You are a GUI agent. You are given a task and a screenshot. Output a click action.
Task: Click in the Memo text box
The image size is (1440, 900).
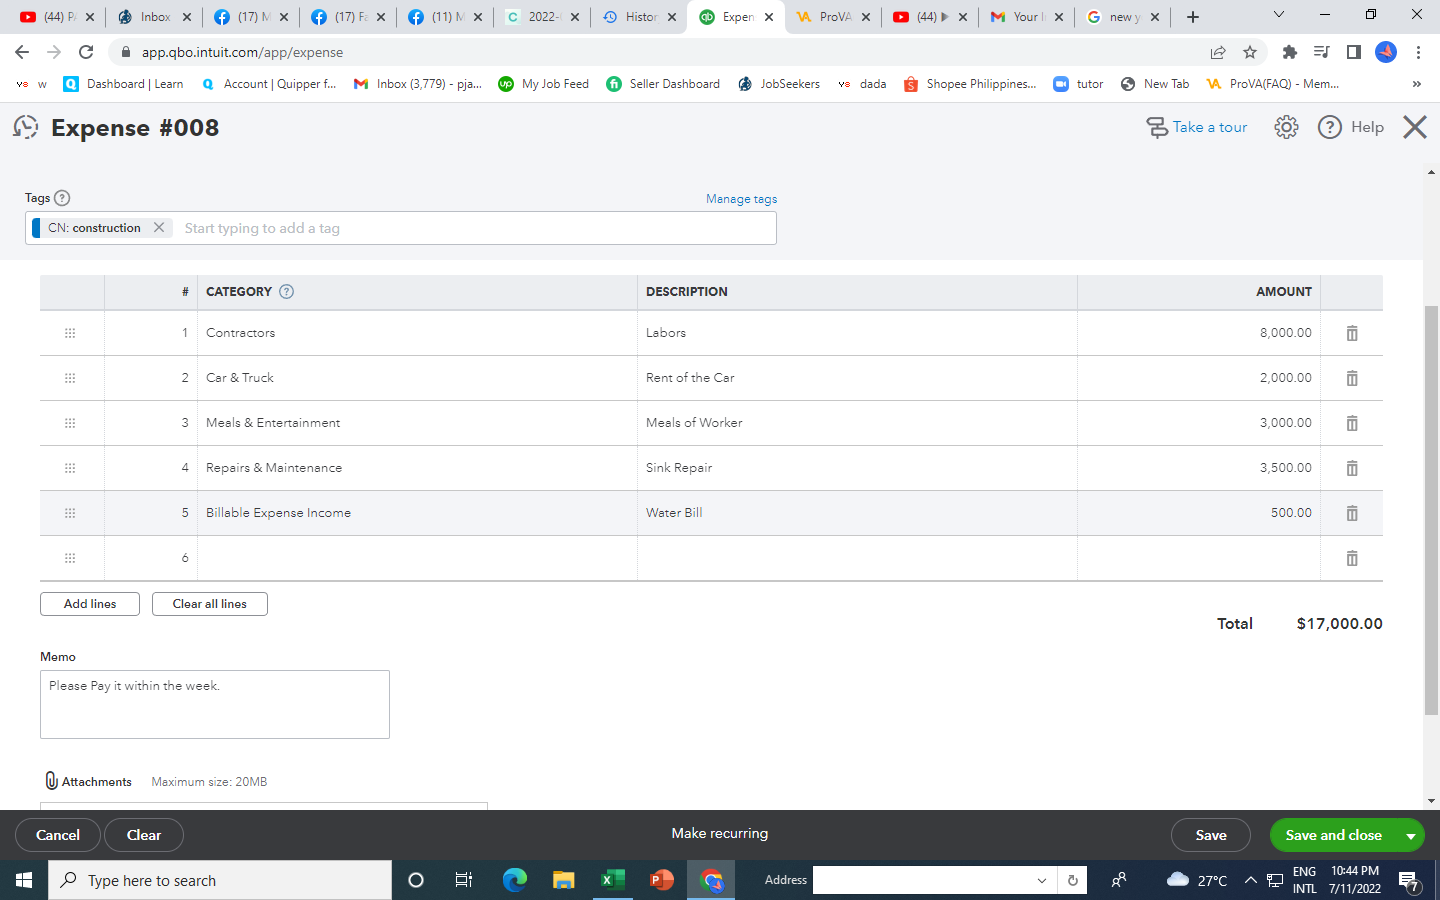(x=215, y=704)
